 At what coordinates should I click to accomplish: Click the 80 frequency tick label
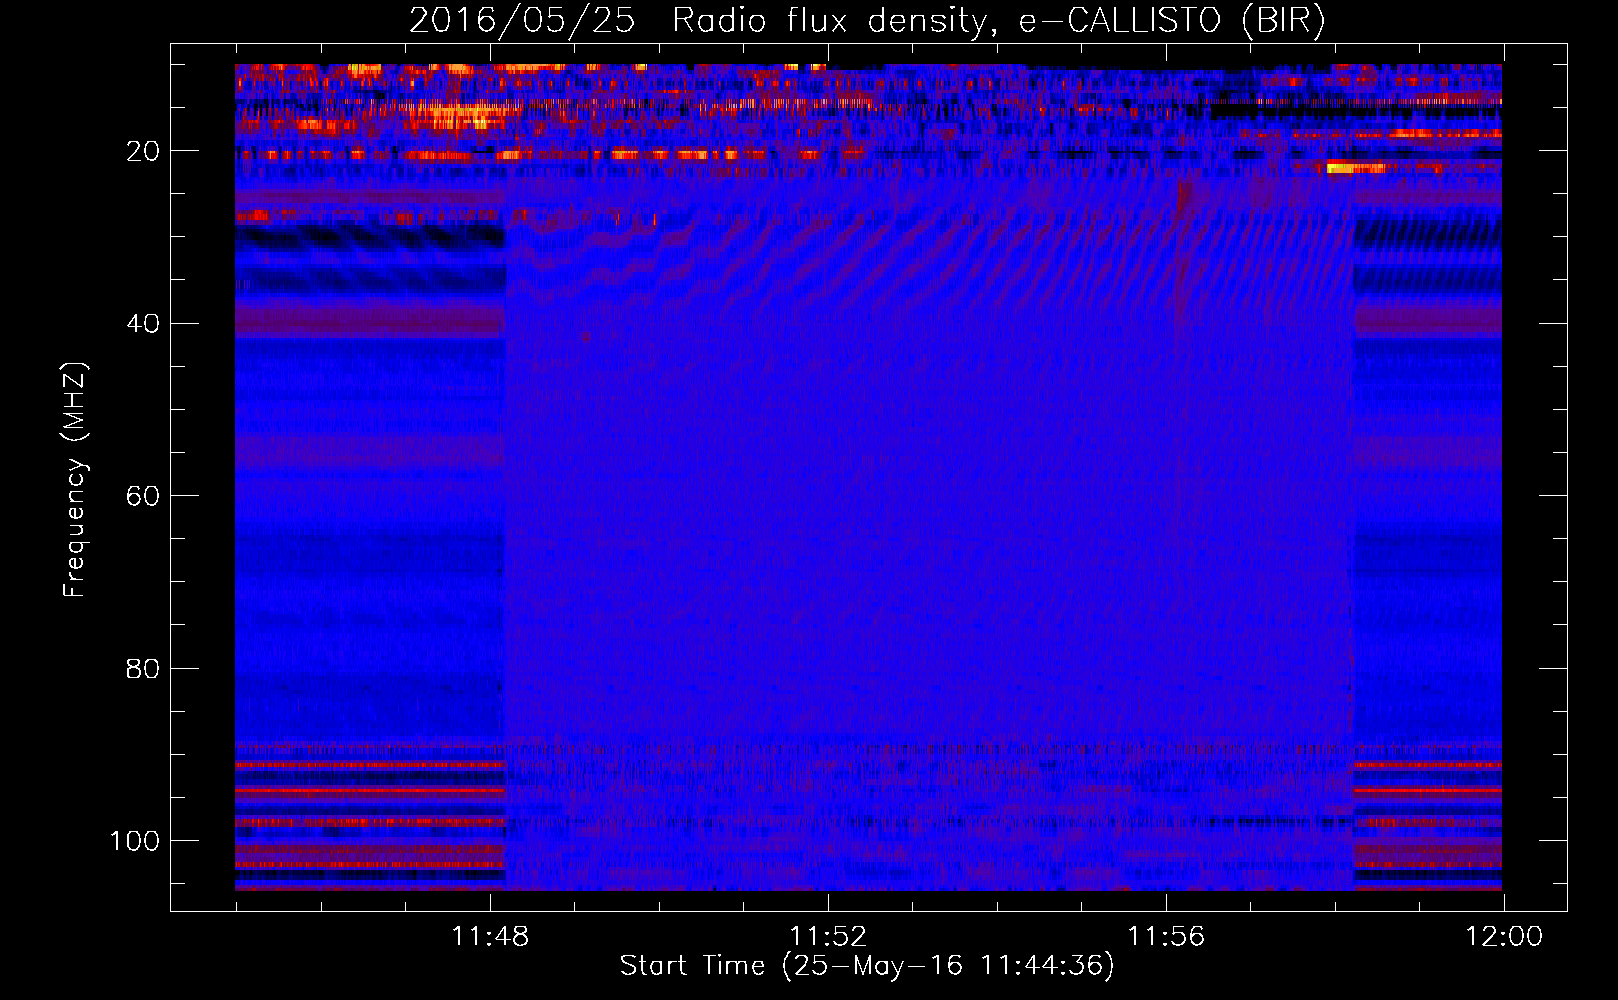(143, 668)
